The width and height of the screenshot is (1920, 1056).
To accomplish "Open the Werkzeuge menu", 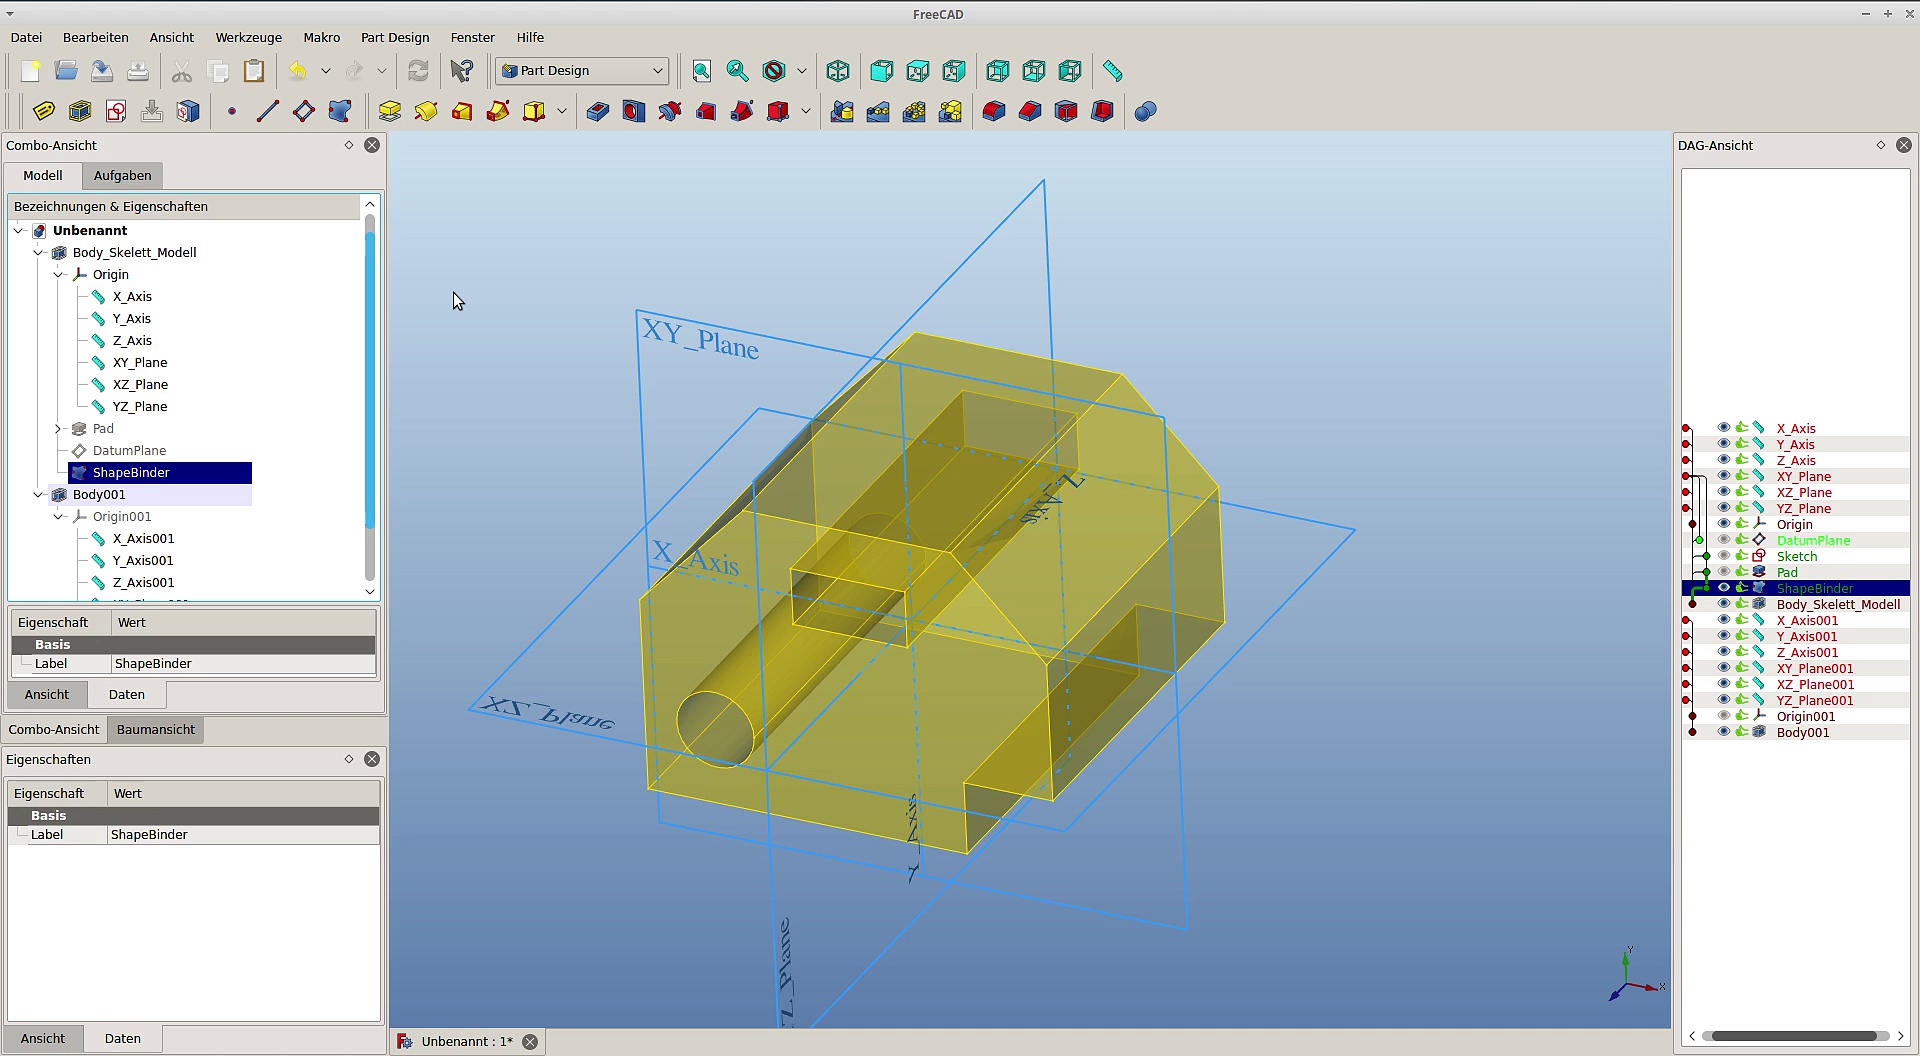I will 248,38.
